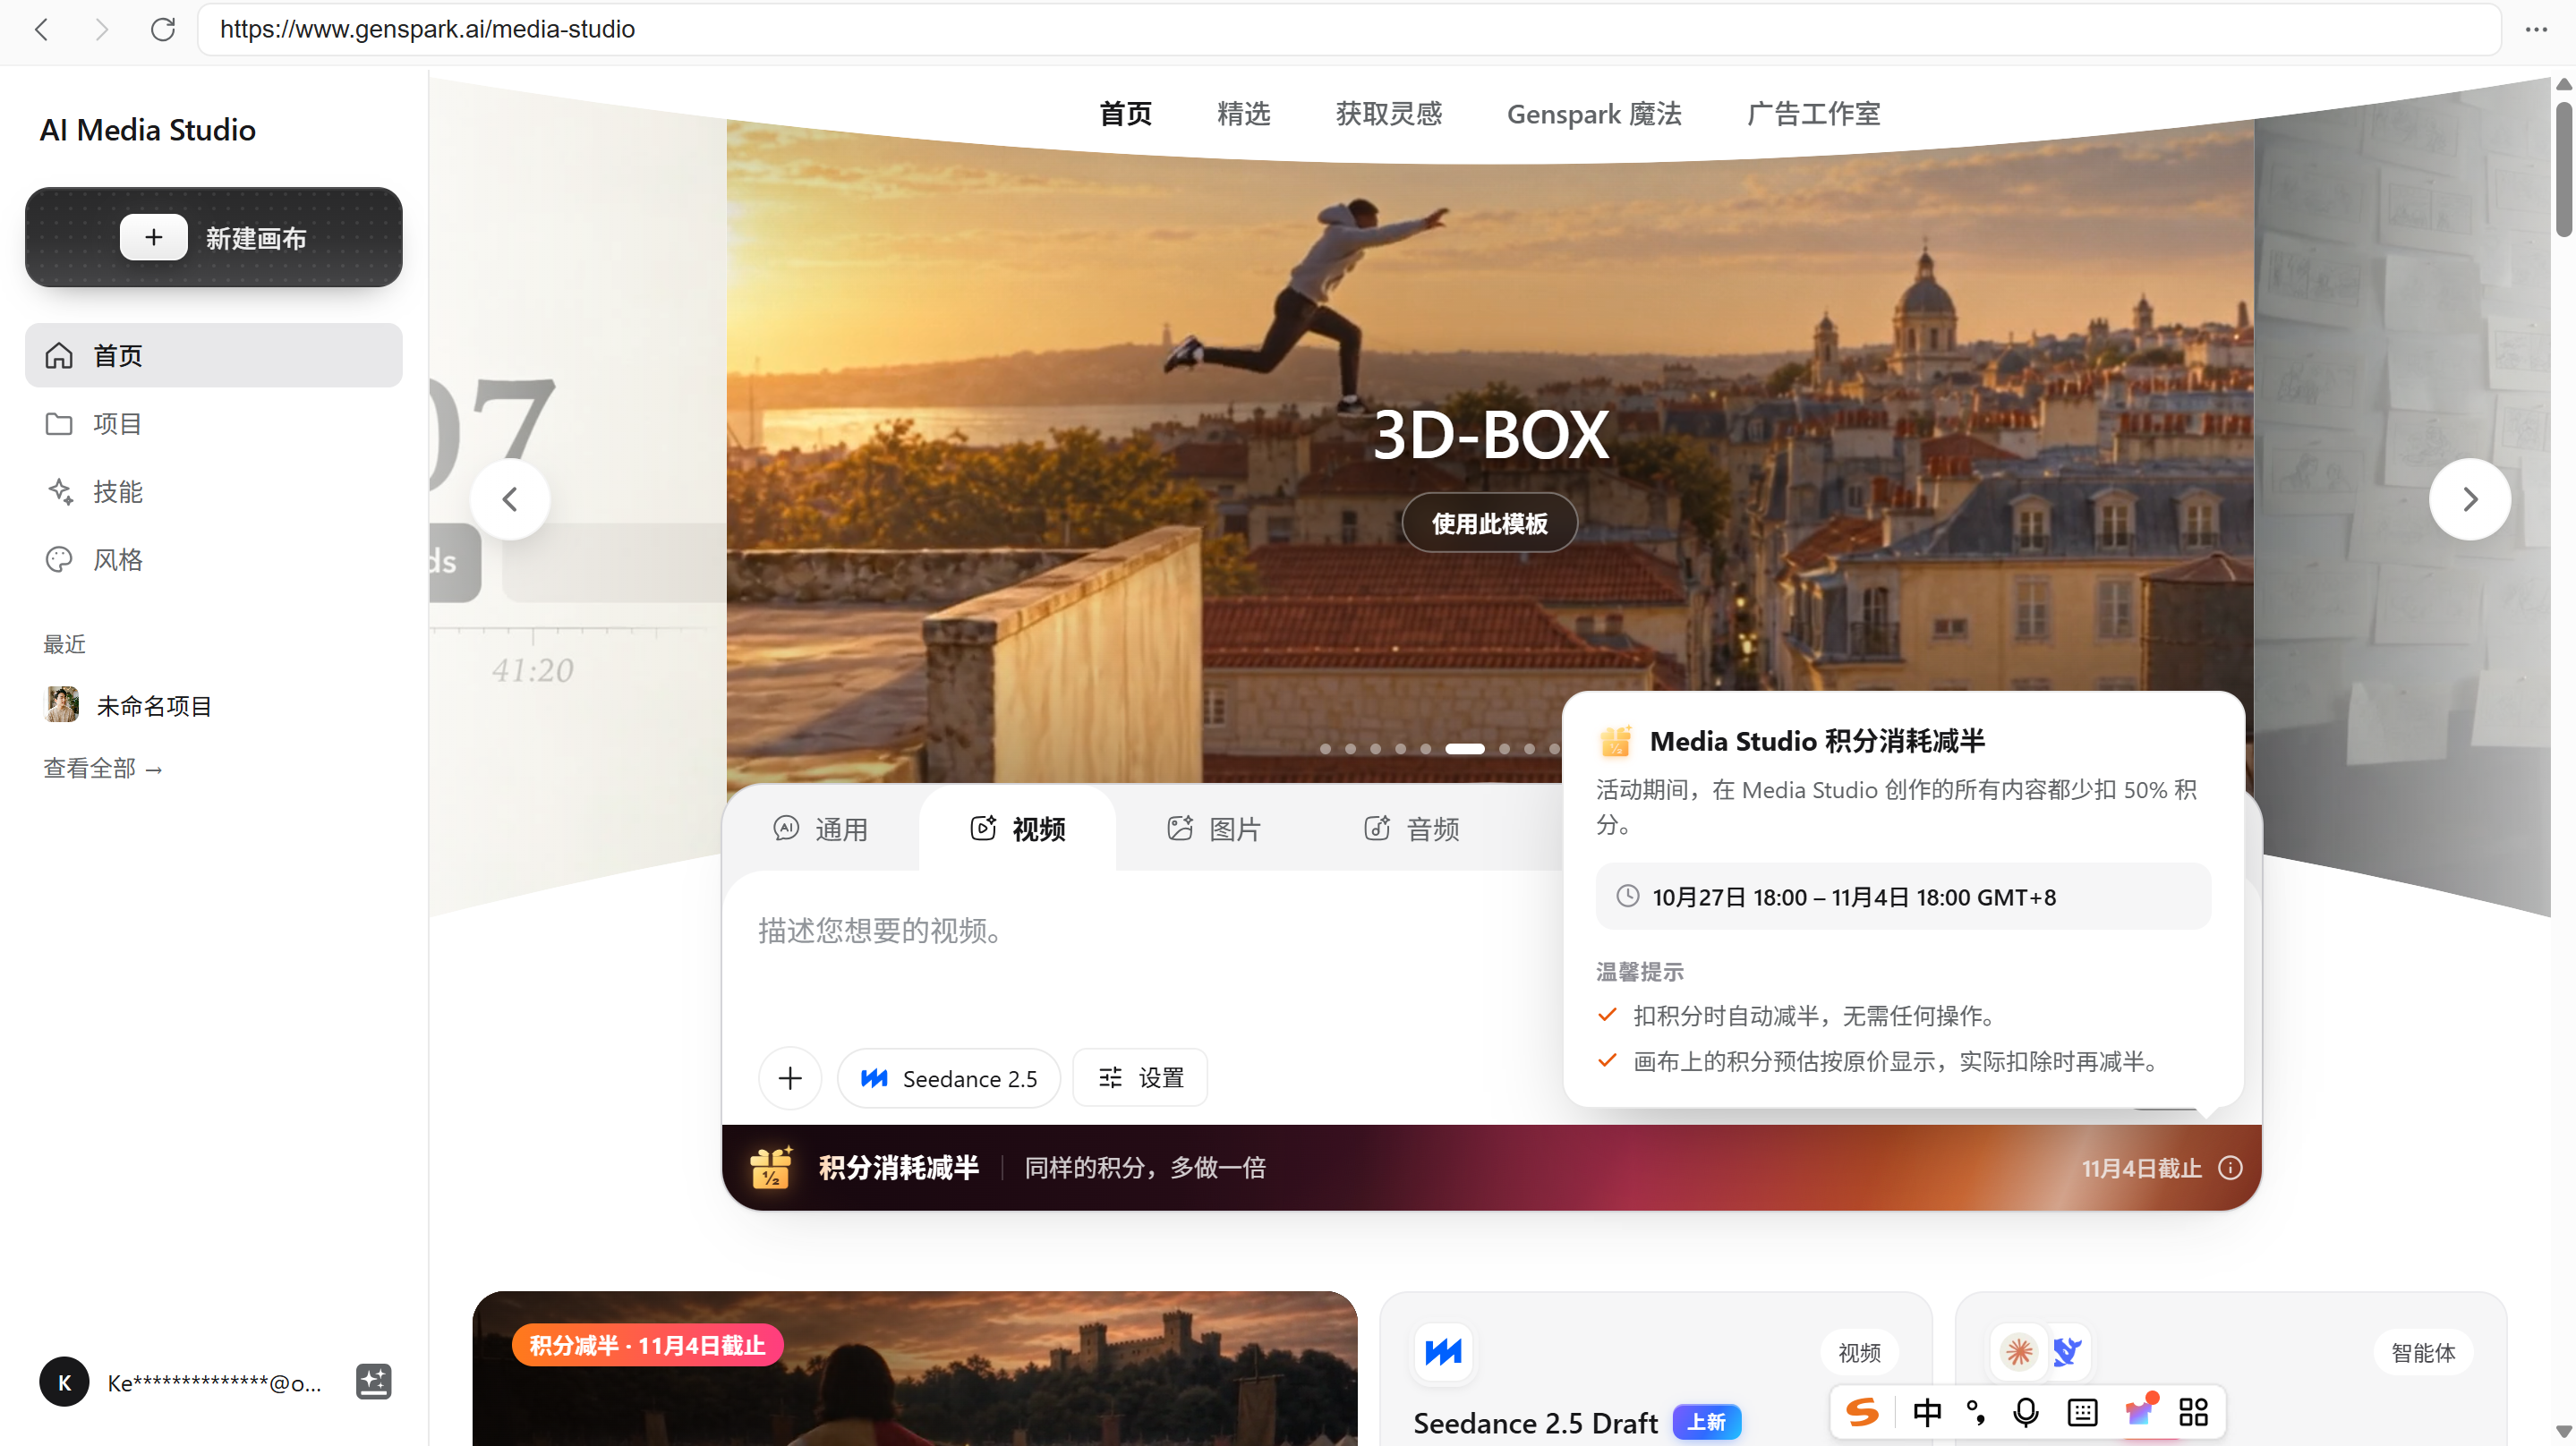Open the 未命名项目 recent project

click(x=214, y=705)
